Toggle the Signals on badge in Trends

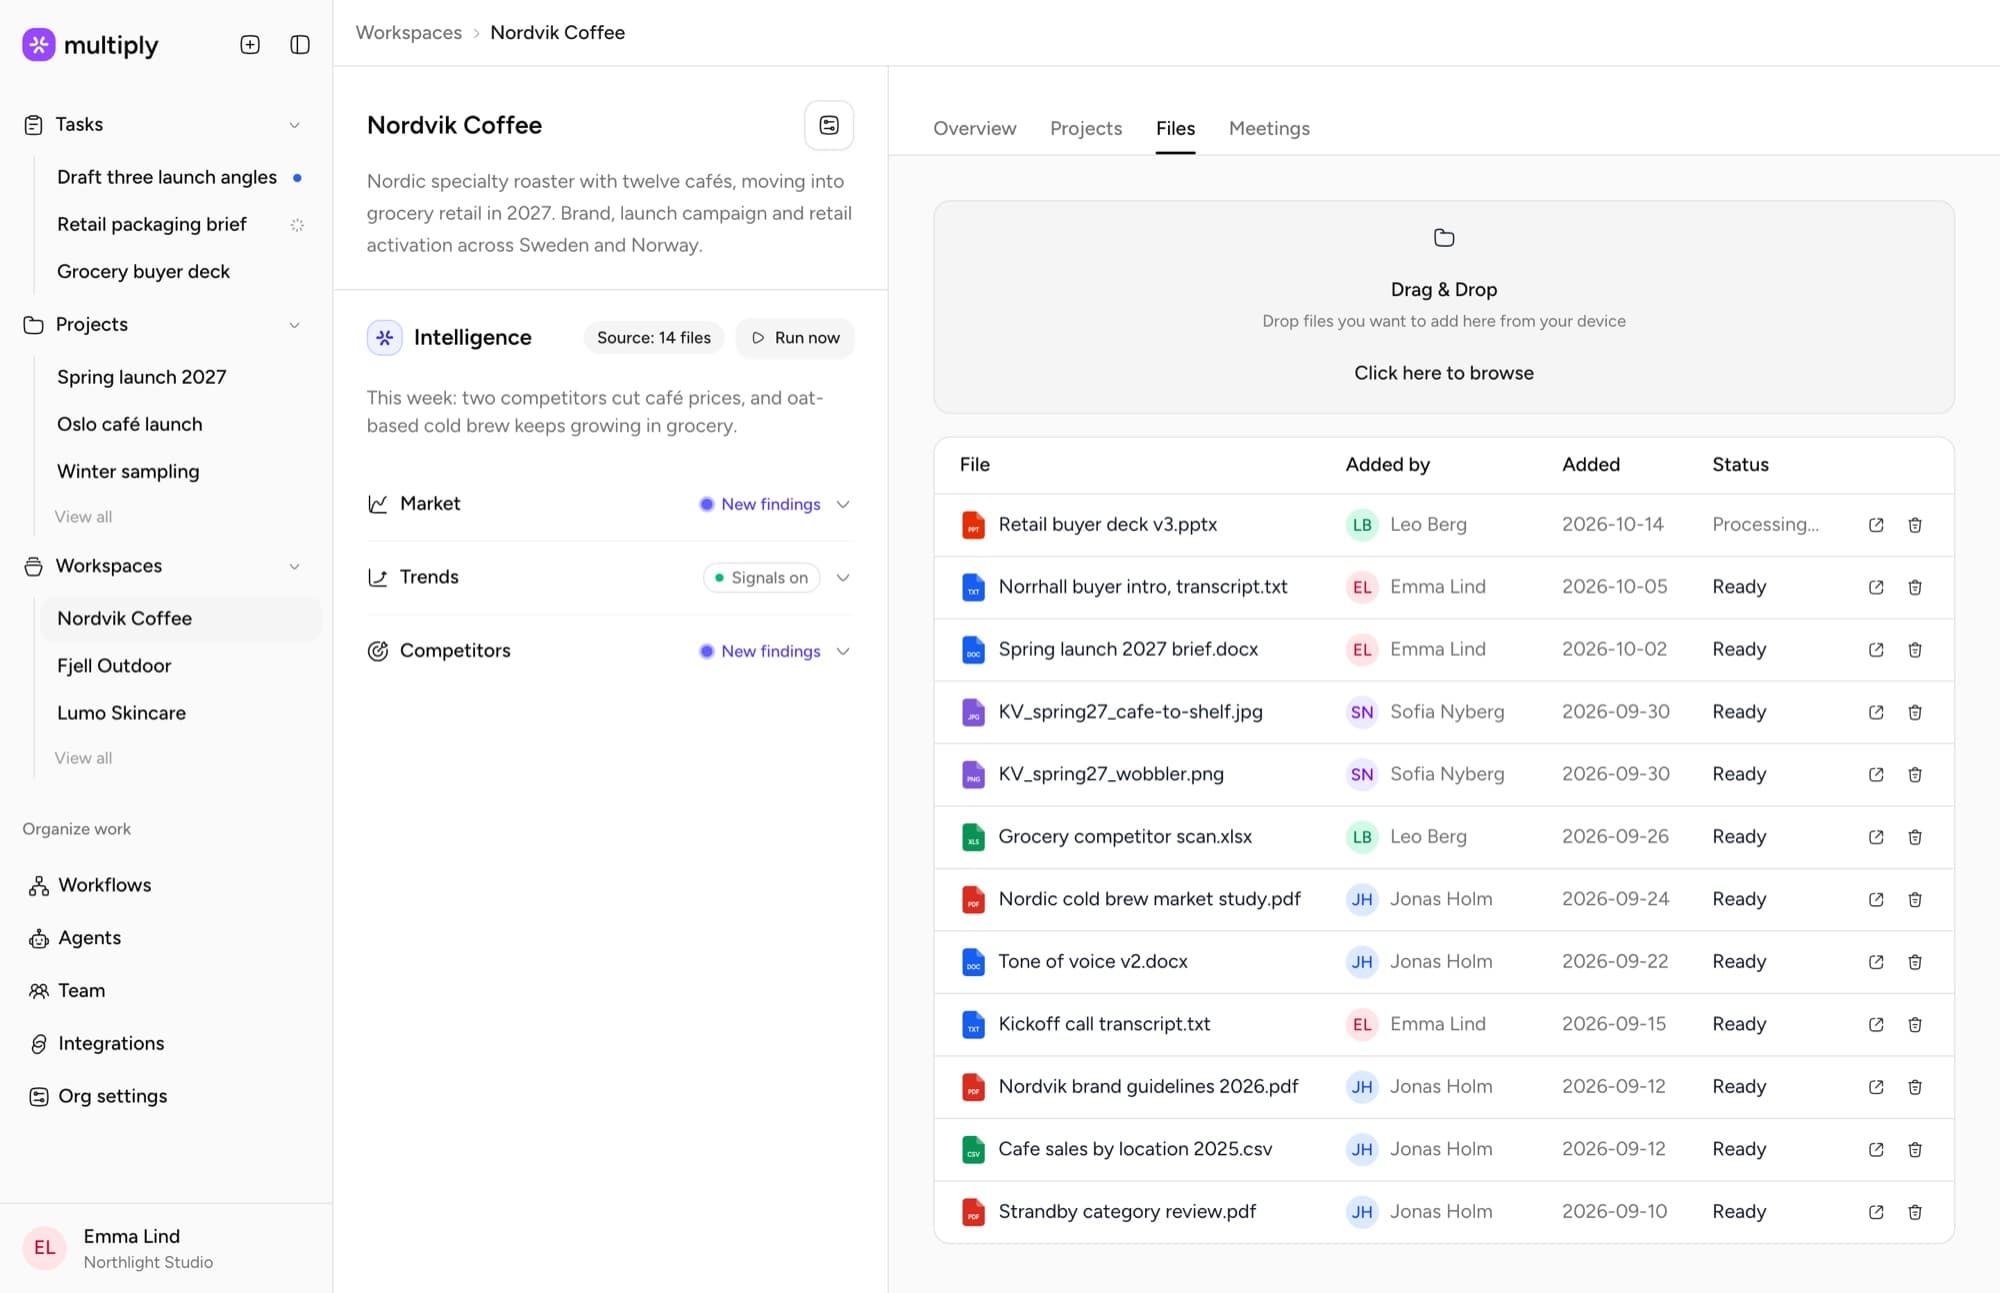tap(762, 578)
